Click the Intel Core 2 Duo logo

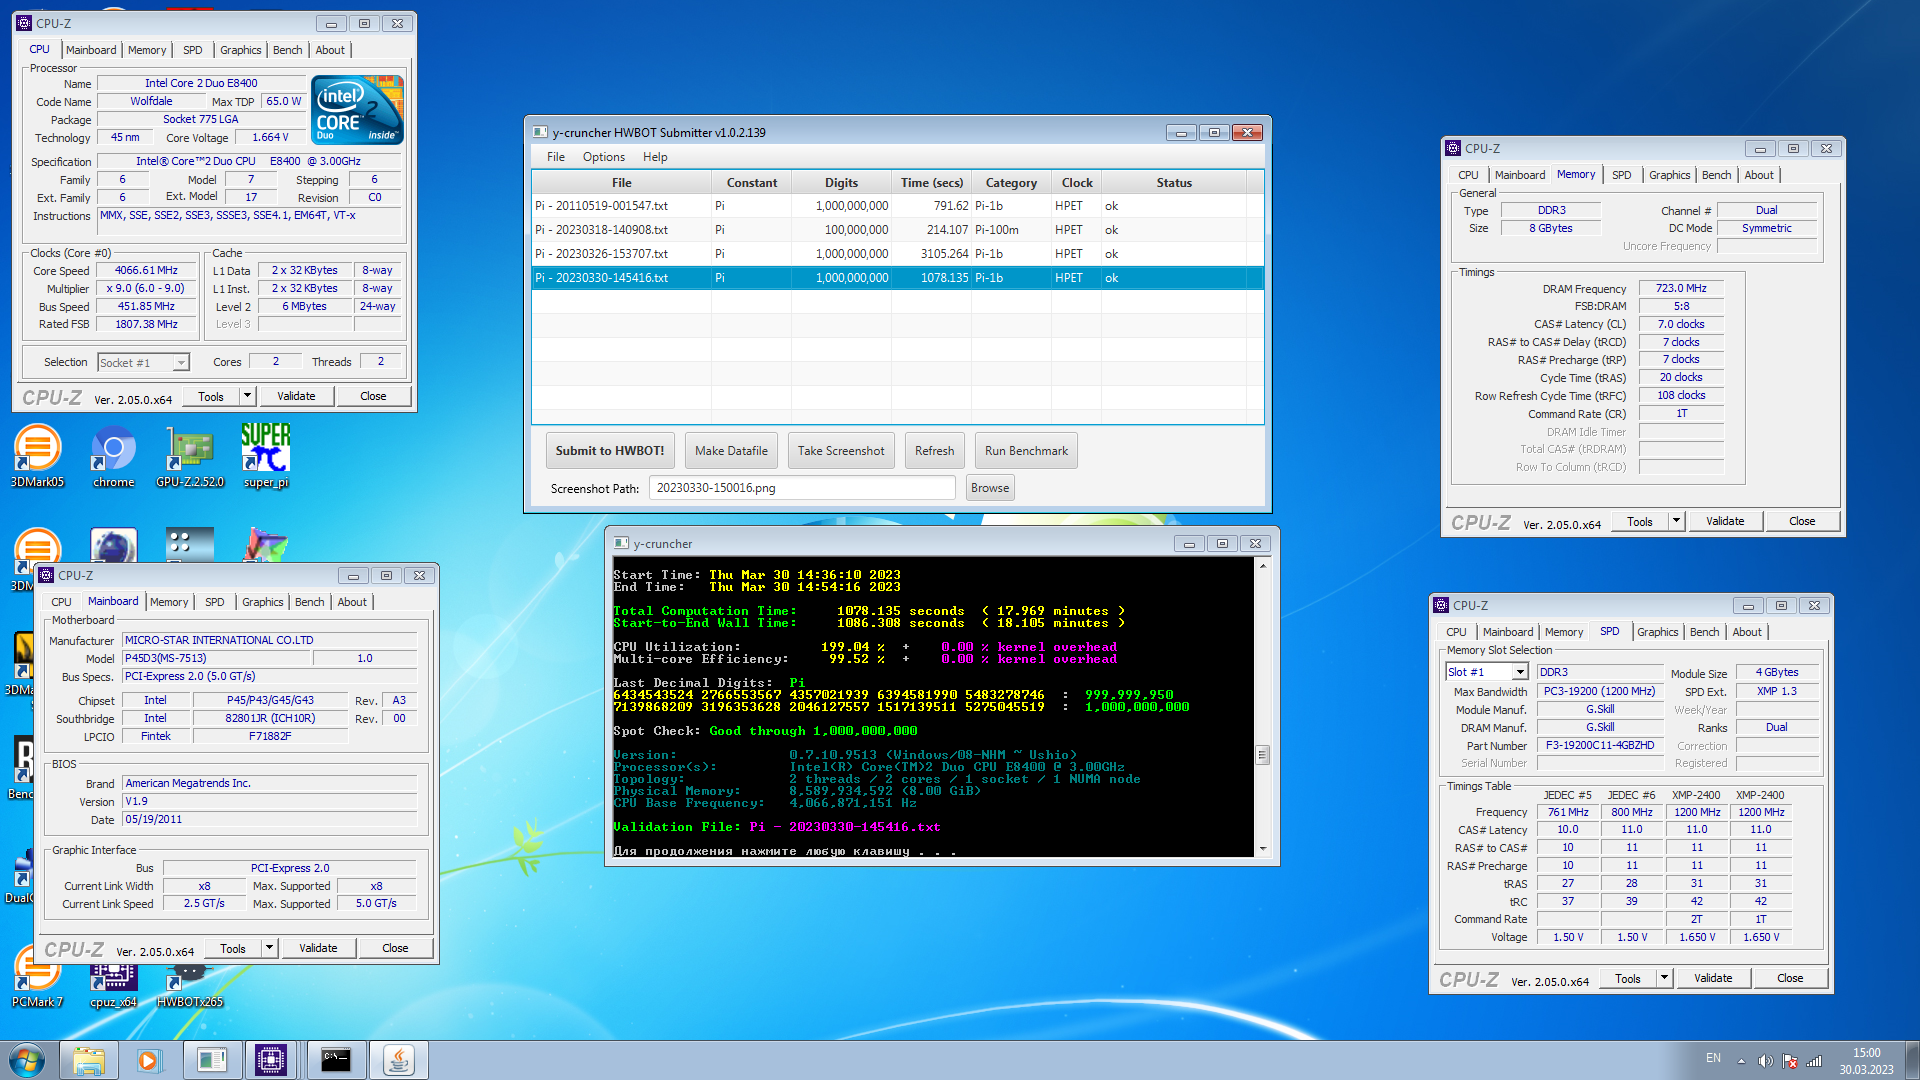pyautogui.click(x=358, y=110)
